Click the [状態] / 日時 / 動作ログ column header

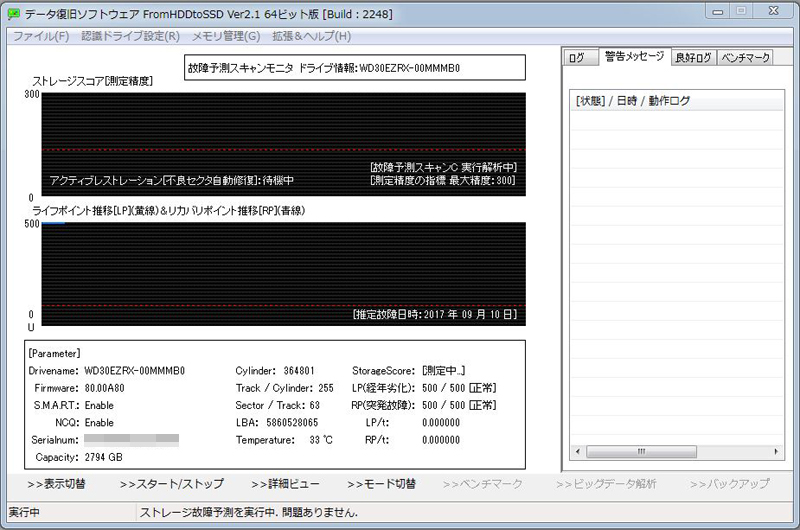click(677, 101)
